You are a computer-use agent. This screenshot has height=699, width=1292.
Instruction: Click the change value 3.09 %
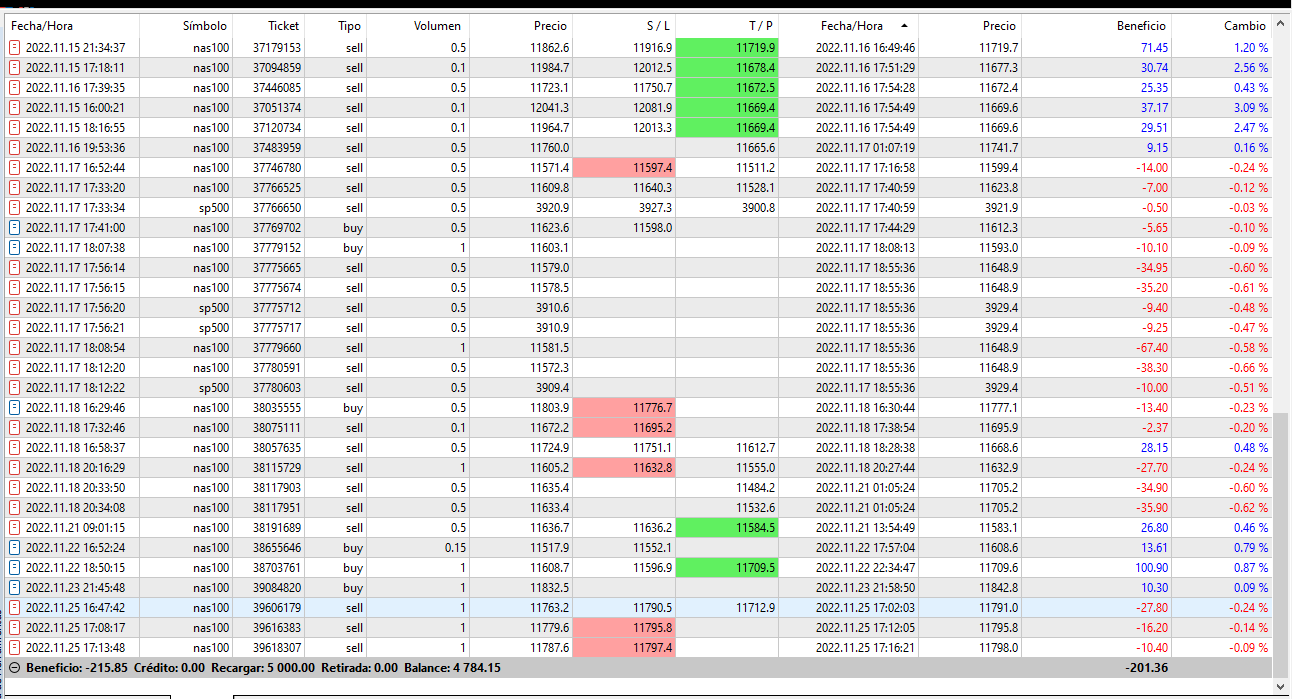[1251, 107]
